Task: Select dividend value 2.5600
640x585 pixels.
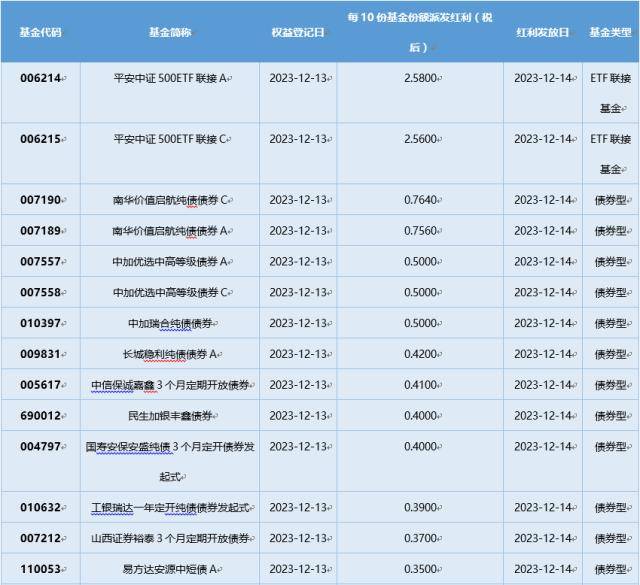Action: [x=420, y=139]
